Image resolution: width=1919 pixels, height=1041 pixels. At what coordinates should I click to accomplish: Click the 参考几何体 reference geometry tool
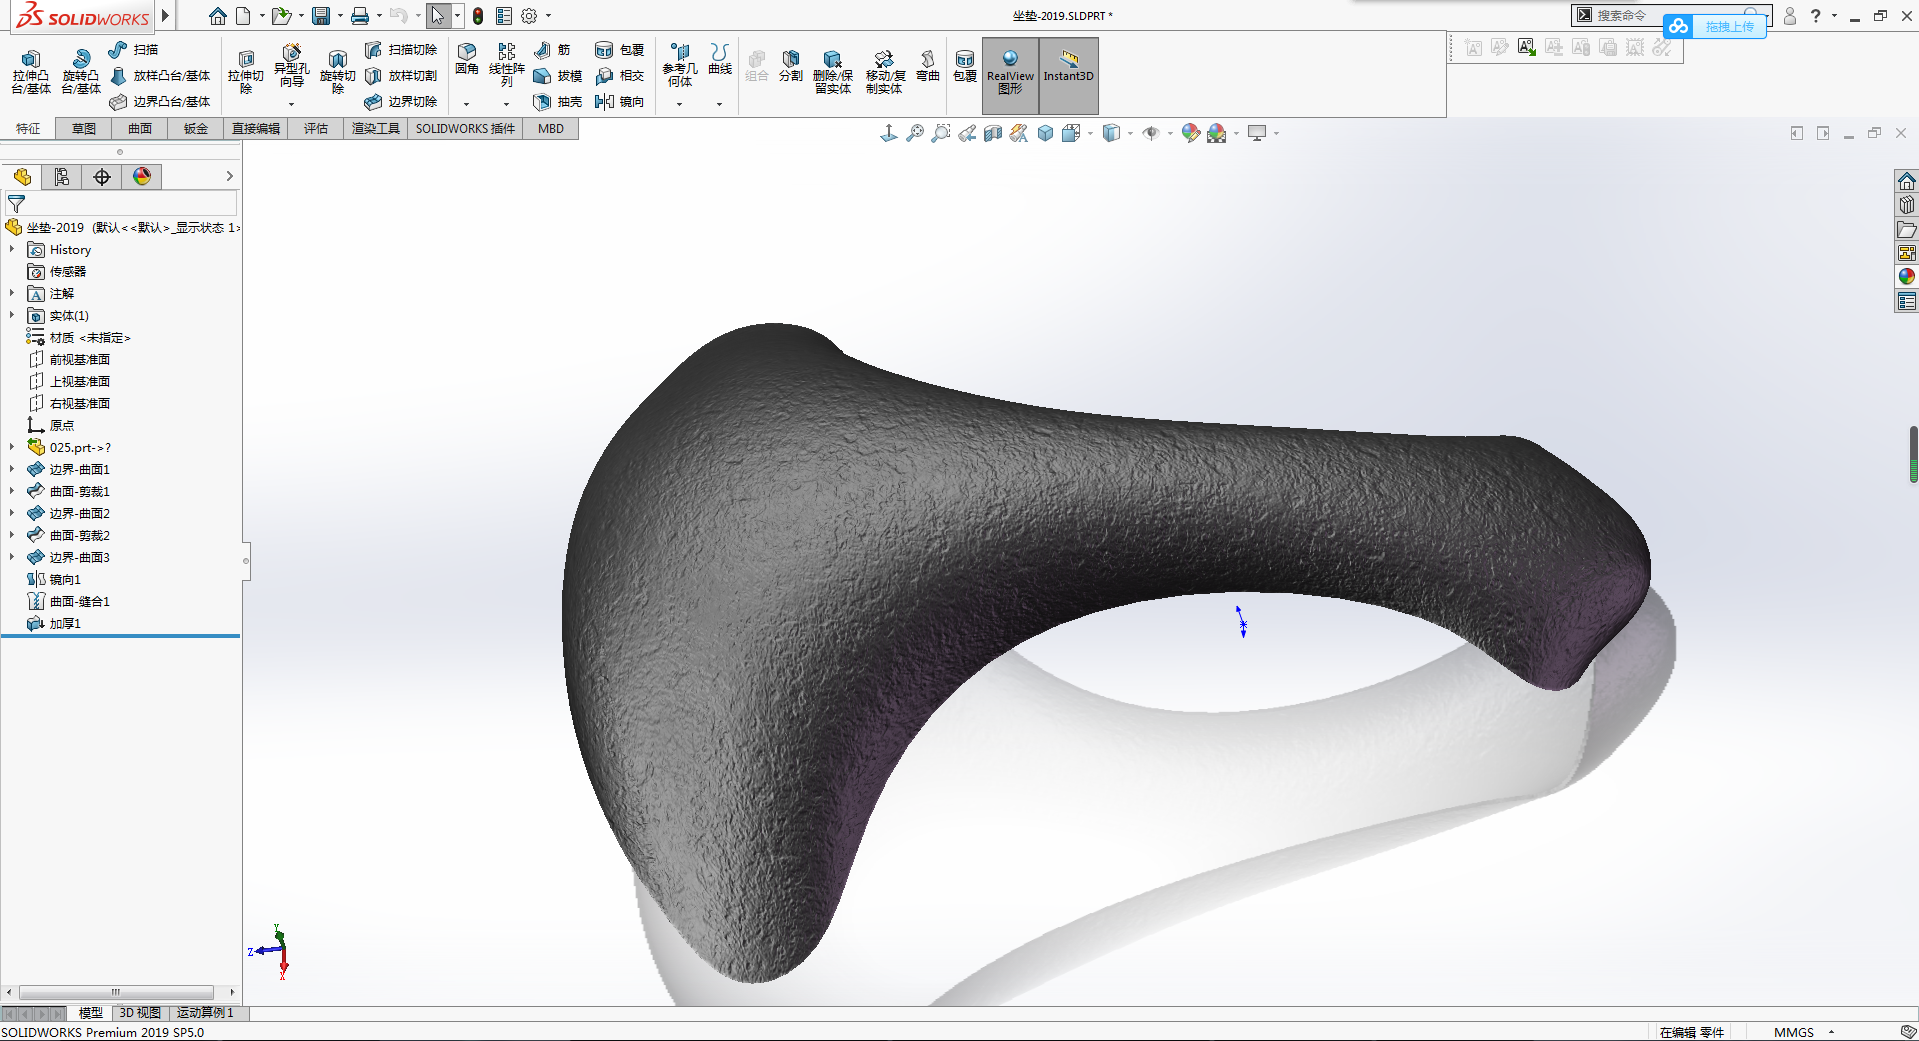pyautogui.click(x=680, y=65)
